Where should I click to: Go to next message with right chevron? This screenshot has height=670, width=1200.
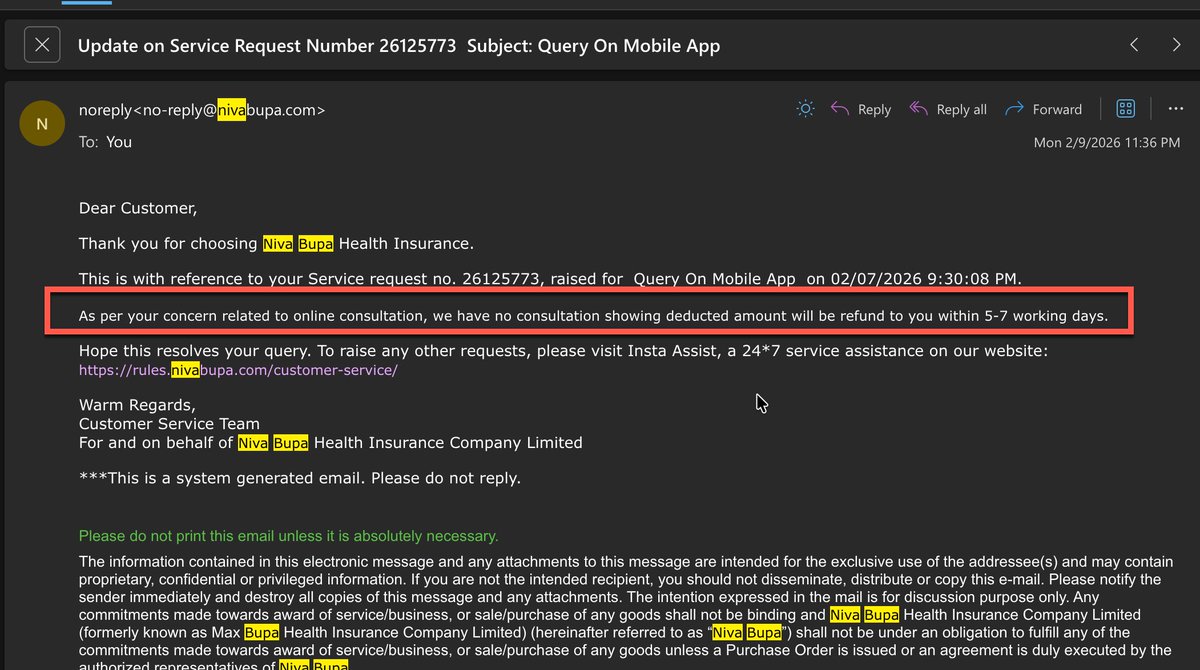[x=1176, y=45]
